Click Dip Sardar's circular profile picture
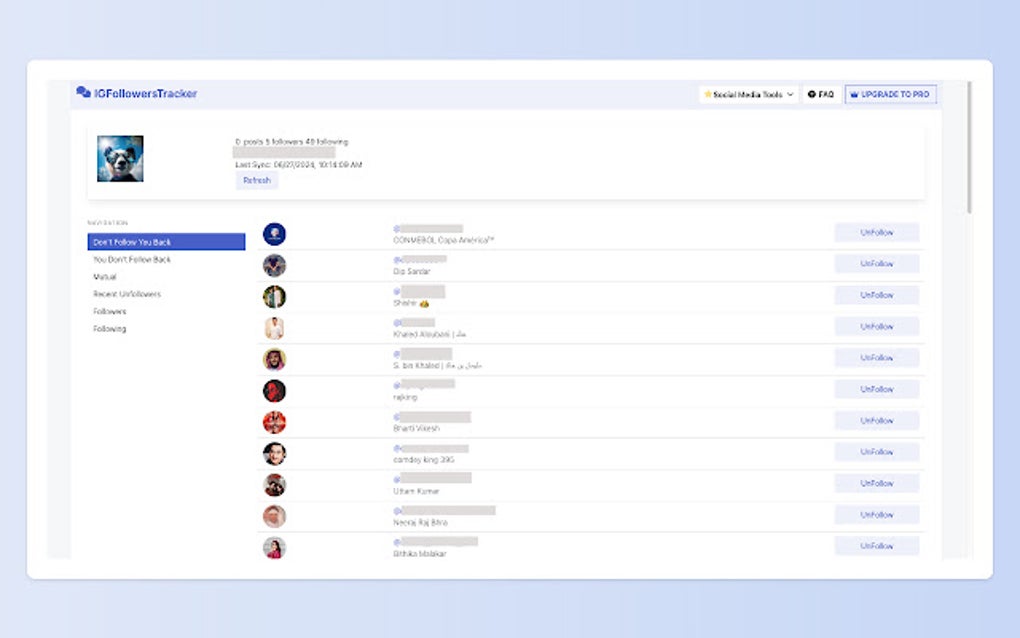 [x=274, y=264]
